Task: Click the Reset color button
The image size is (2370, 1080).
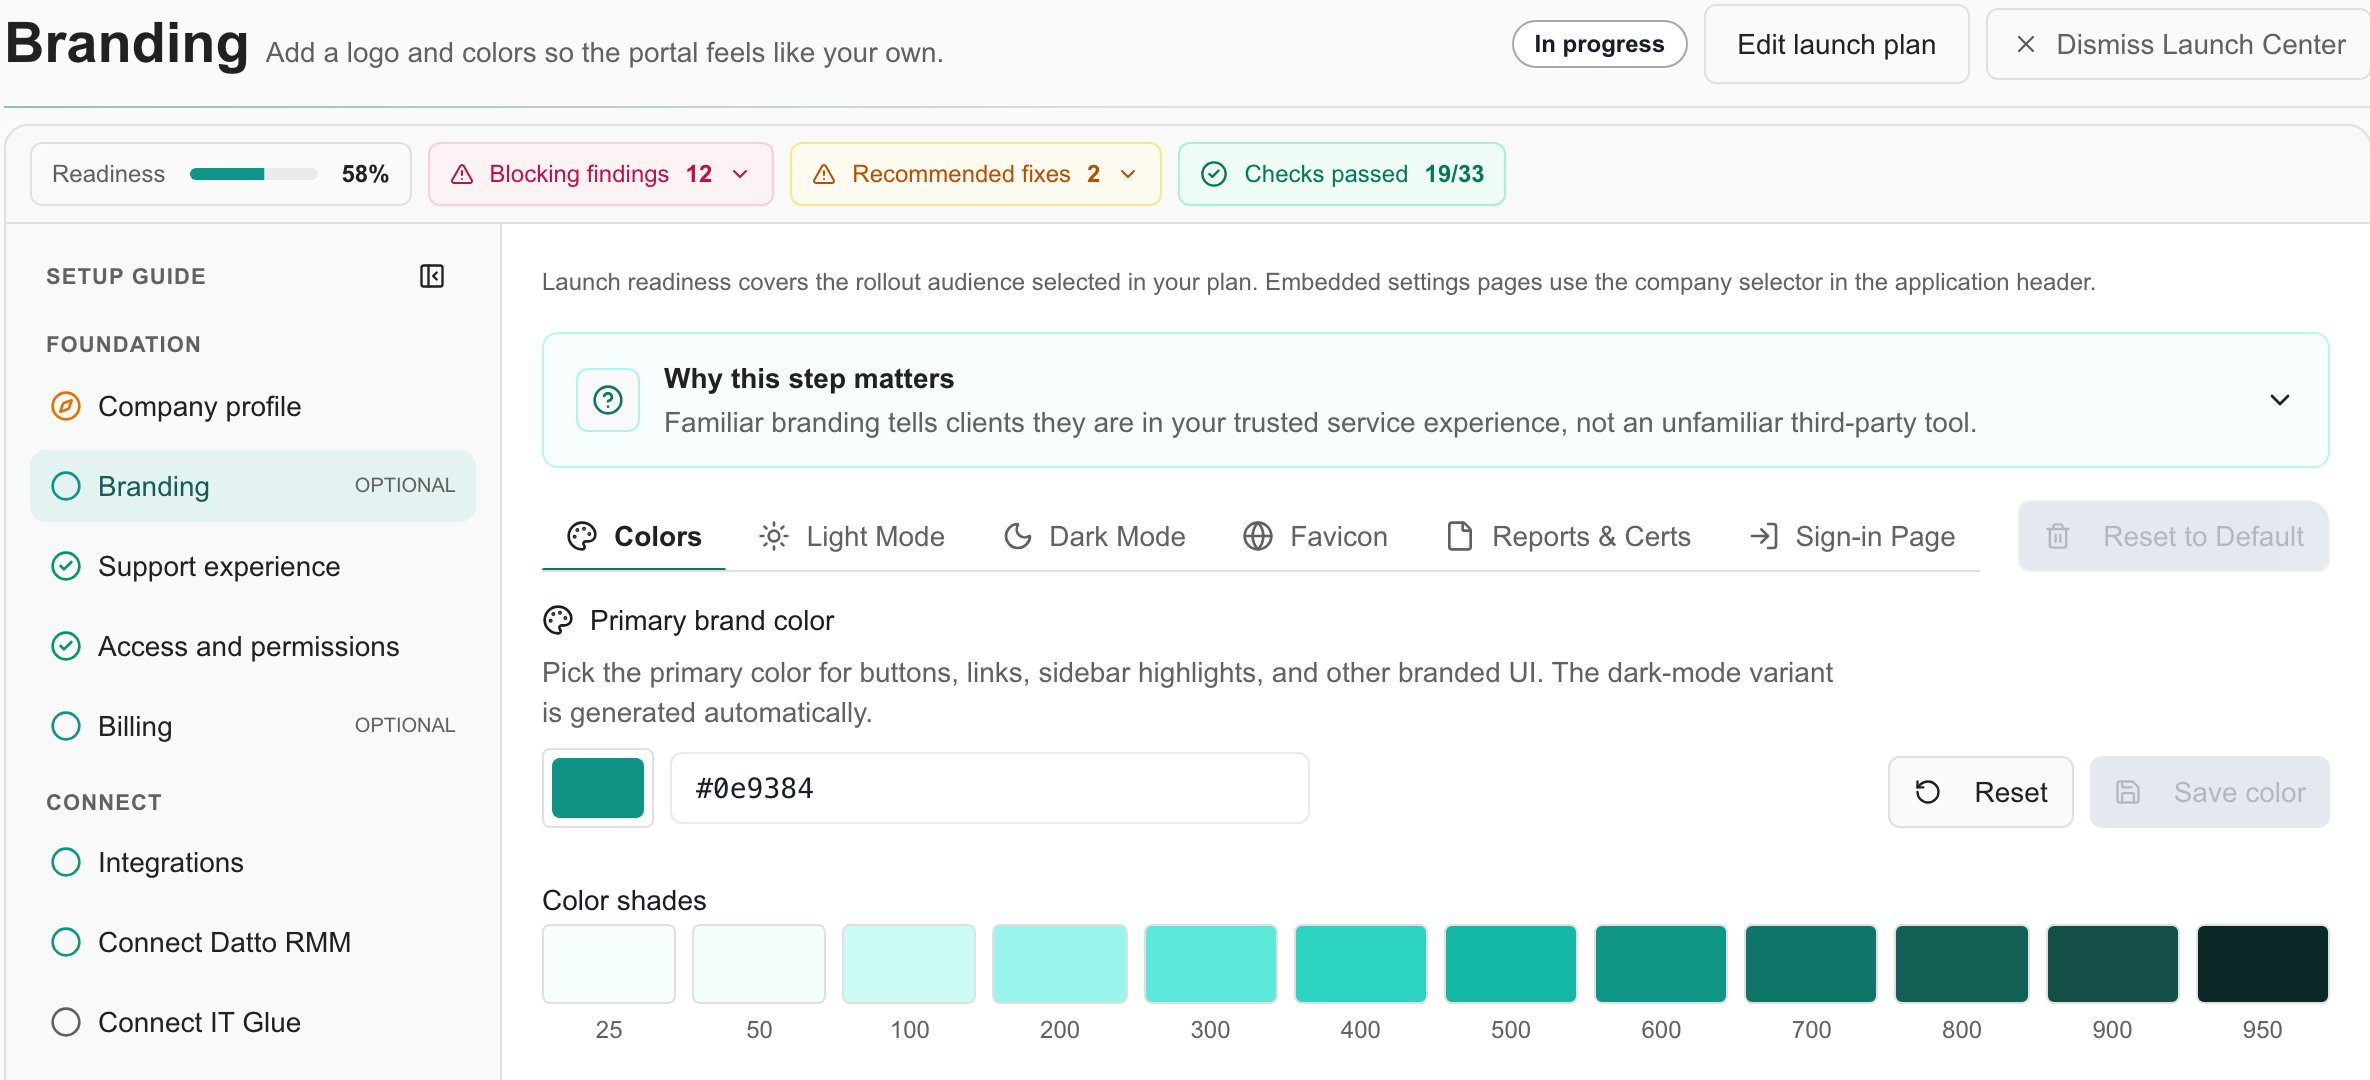Action: pyautogui.click(x=1981, y=793)
